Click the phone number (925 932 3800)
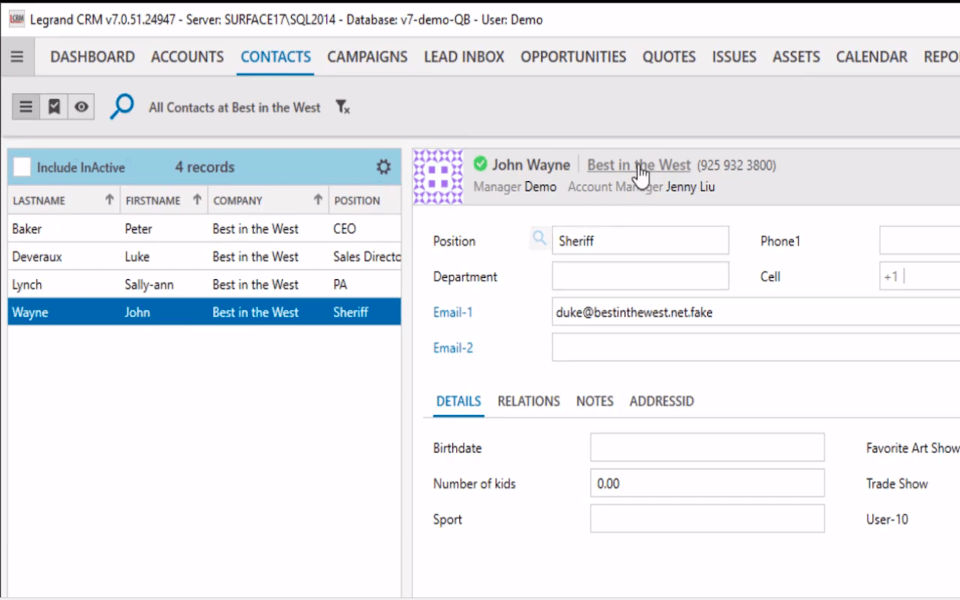Viewport: 960px width, 600px height. [x=737, y=165]
